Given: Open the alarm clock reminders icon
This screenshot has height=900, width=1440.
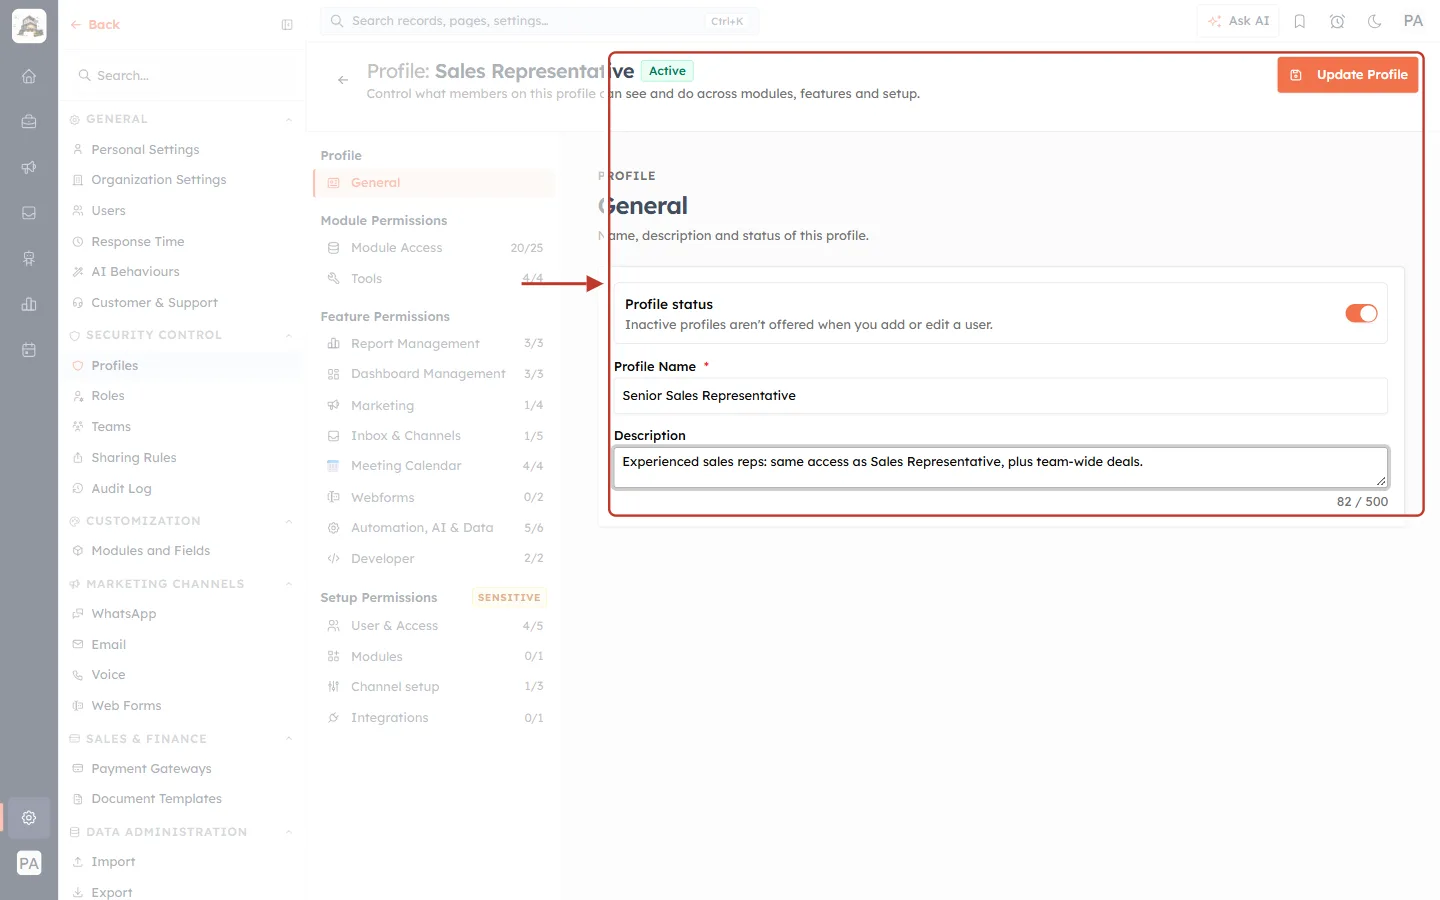Looking at the screenshot, I should click(1337, 21).
